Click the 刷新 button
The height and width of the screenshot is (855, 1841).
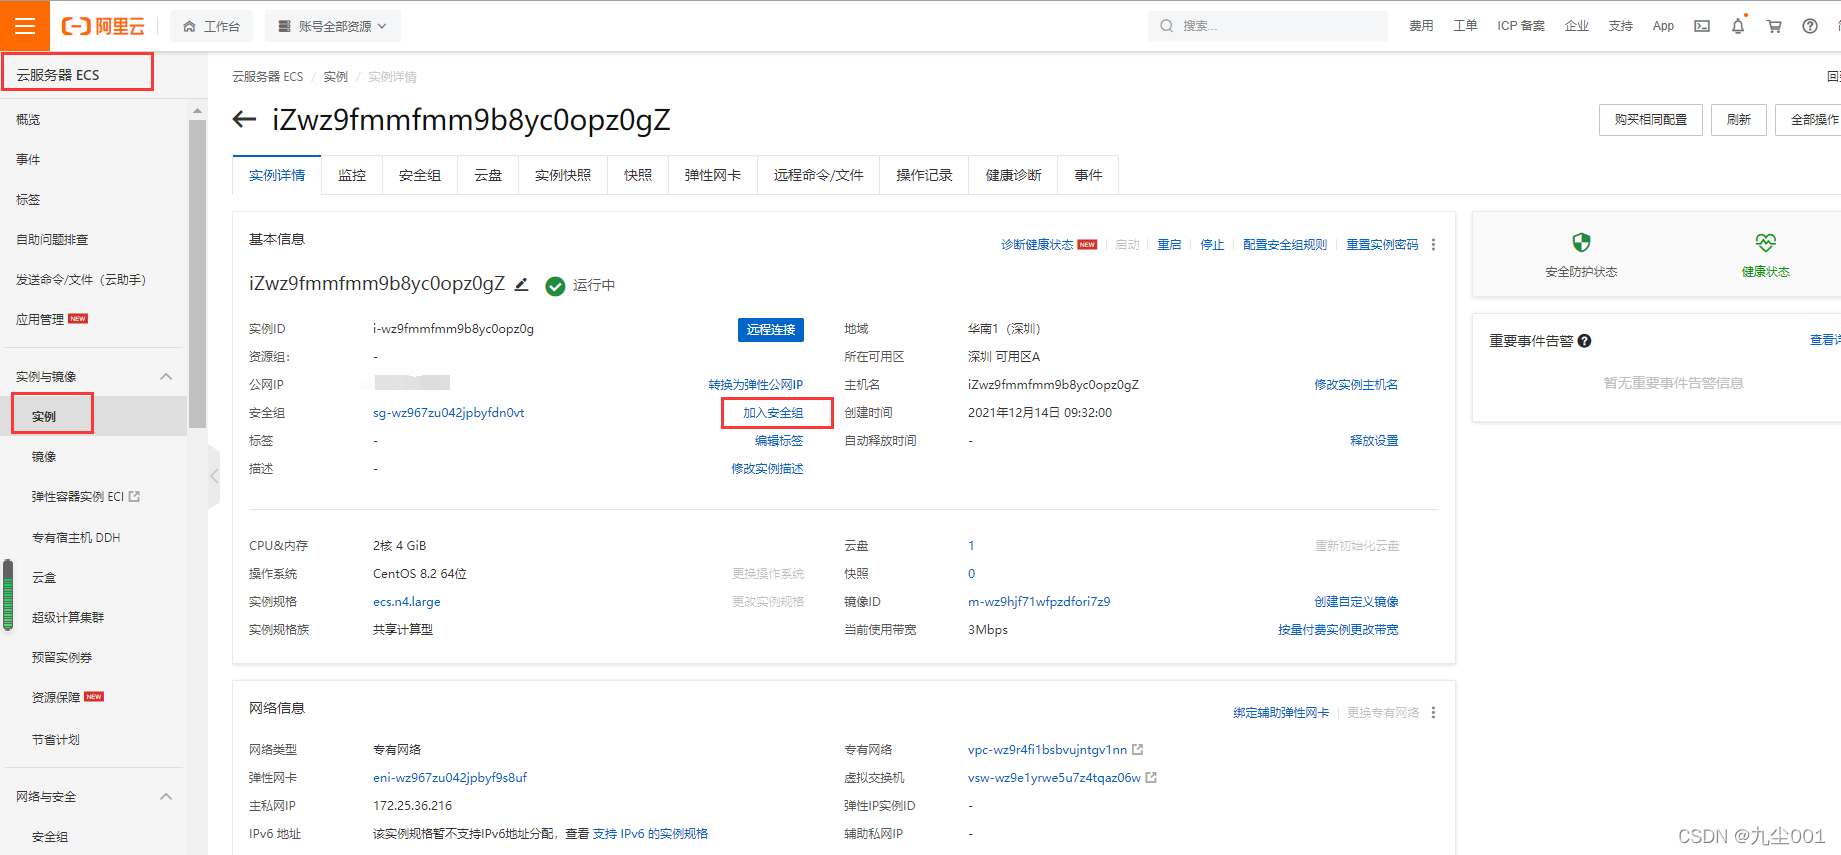(1739, 120)
